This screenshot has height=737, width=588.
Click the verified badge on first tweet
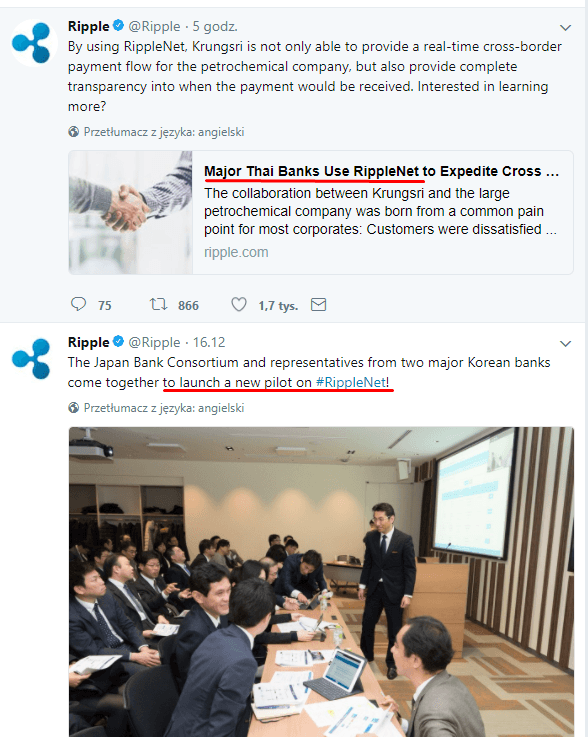[118, 26]
